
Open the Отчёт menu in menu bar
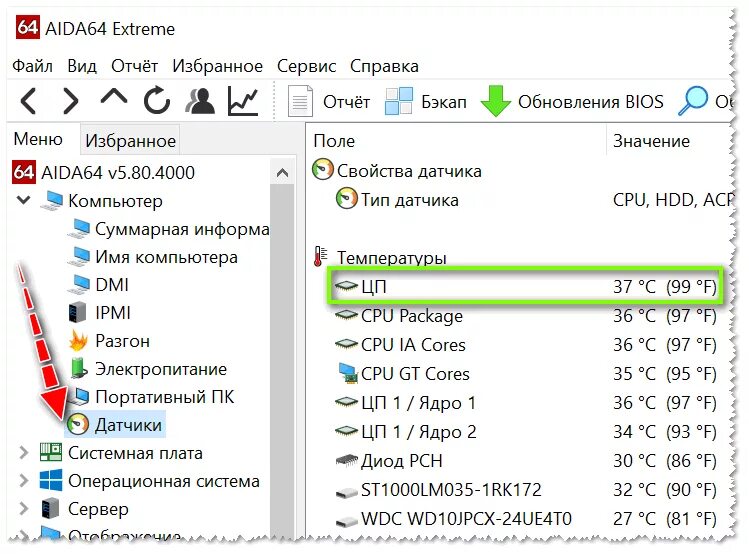coord(134,66)
